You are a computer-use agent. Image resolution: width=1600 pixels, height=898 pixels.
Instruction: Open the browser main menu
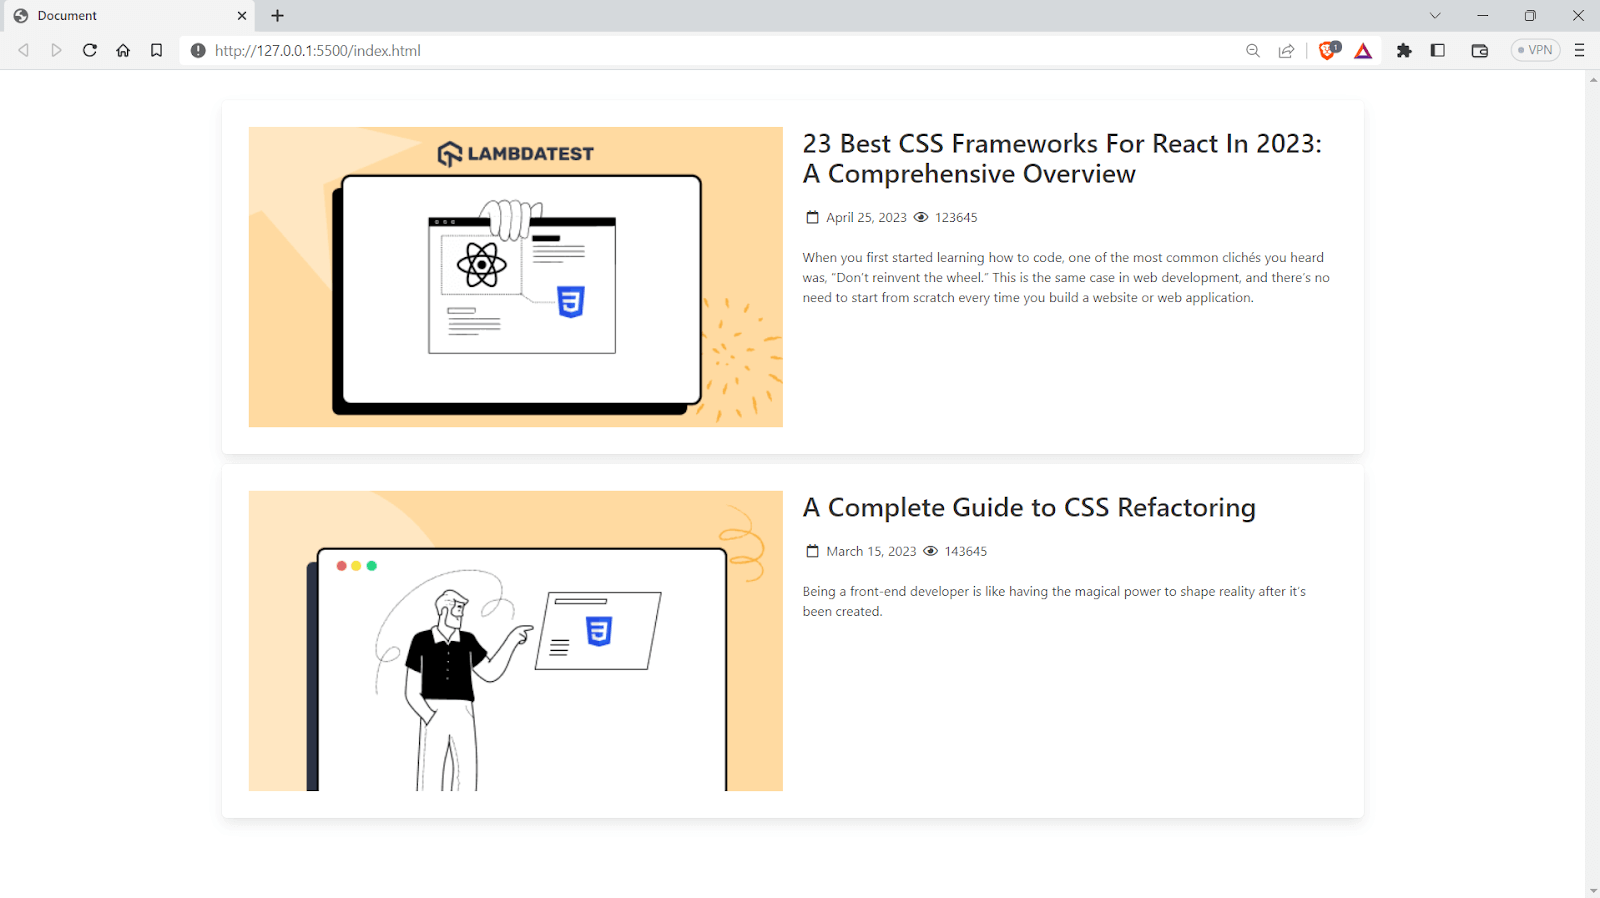[1580, 50]
